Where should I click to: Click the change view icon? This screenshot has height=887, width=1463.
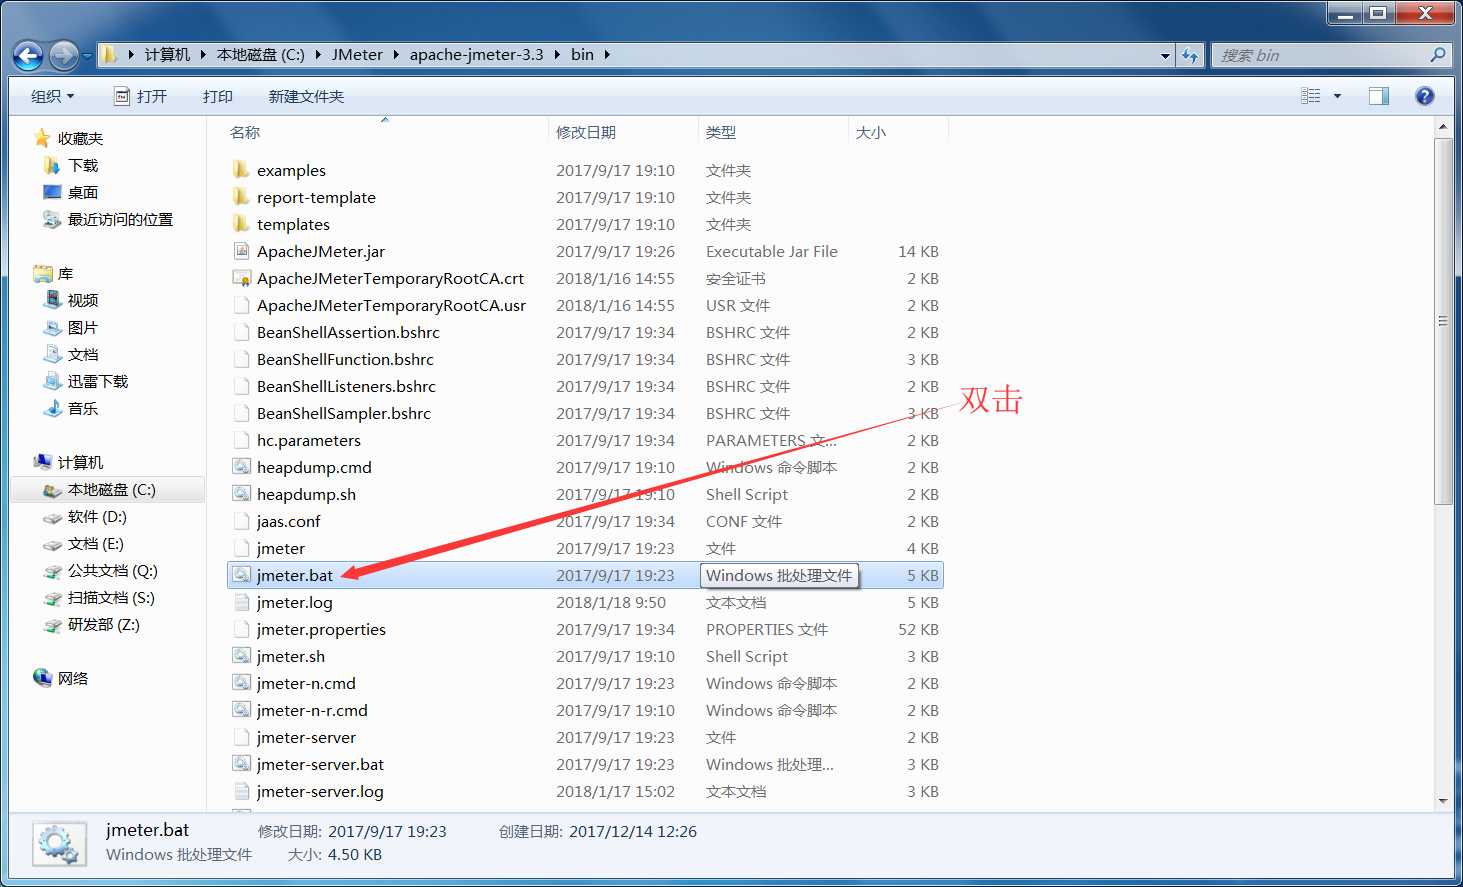(1310, 96)
